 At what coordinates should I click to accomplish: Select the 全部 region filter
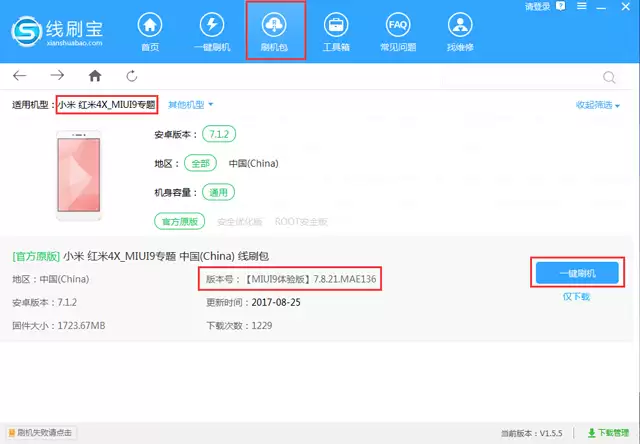click(200, 163)
